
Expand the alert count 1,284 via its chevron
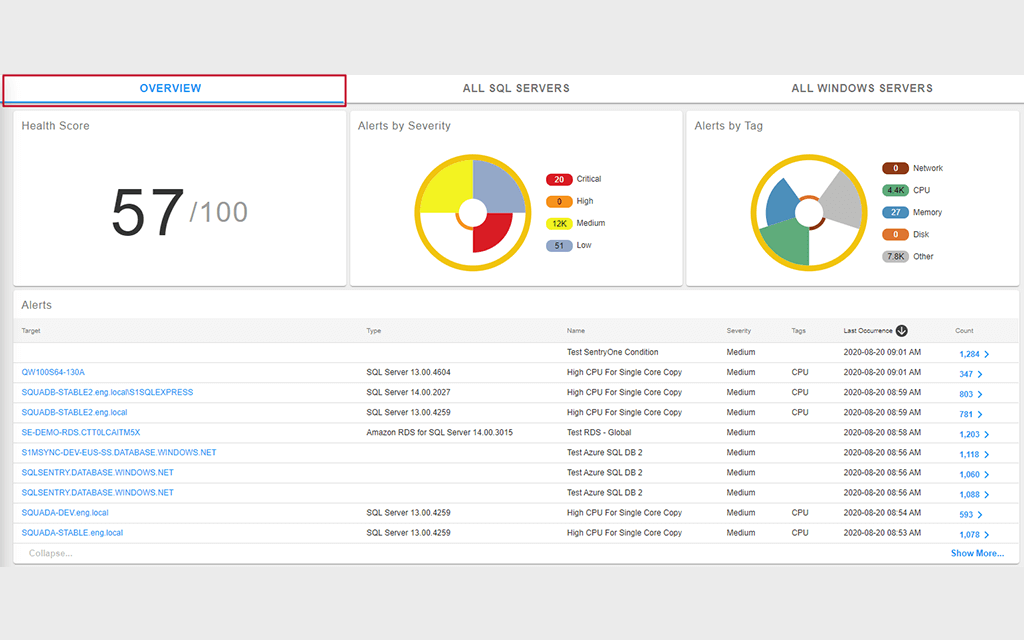click(988, 353)
